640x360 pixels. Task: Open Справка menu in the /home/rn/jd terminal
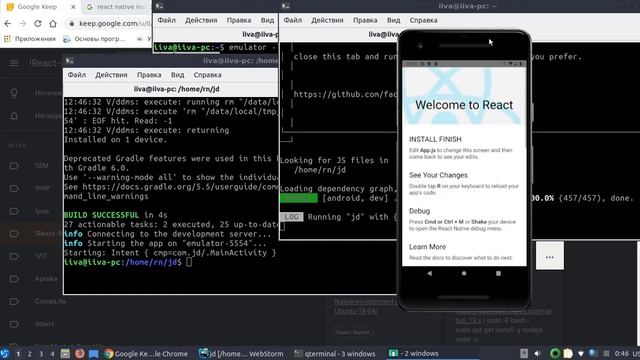coord(207,75)
